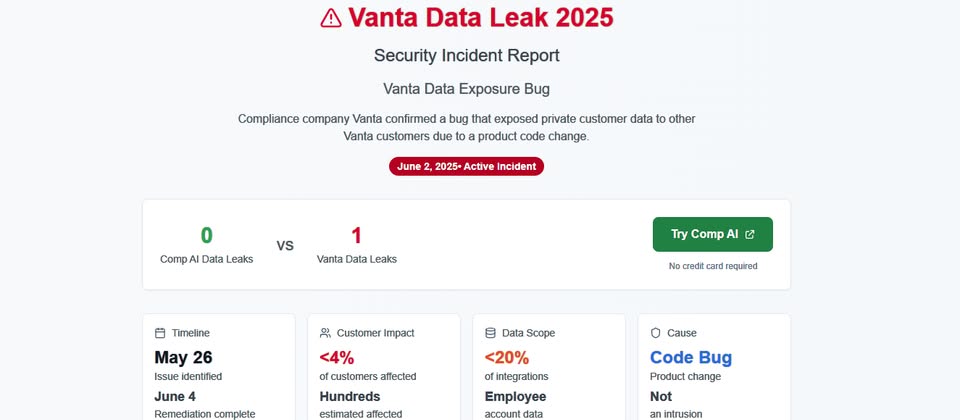Click the blue Code Bug text

(x=691, y=358)
